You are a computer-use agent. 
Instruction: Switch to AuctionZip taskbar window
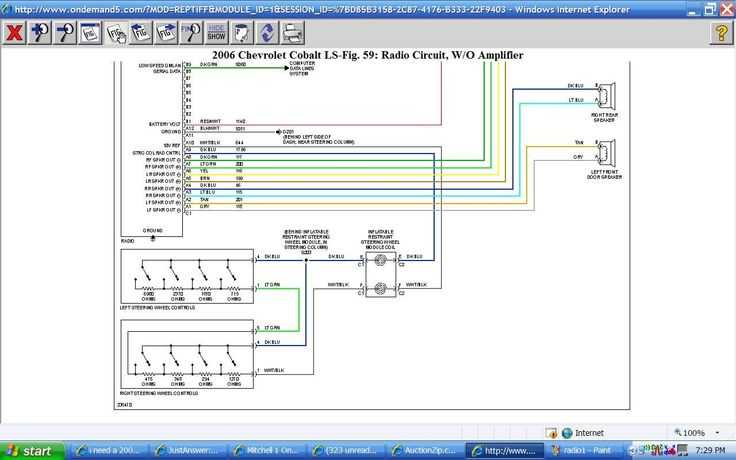pyautogui.click(x=425, y=451)
